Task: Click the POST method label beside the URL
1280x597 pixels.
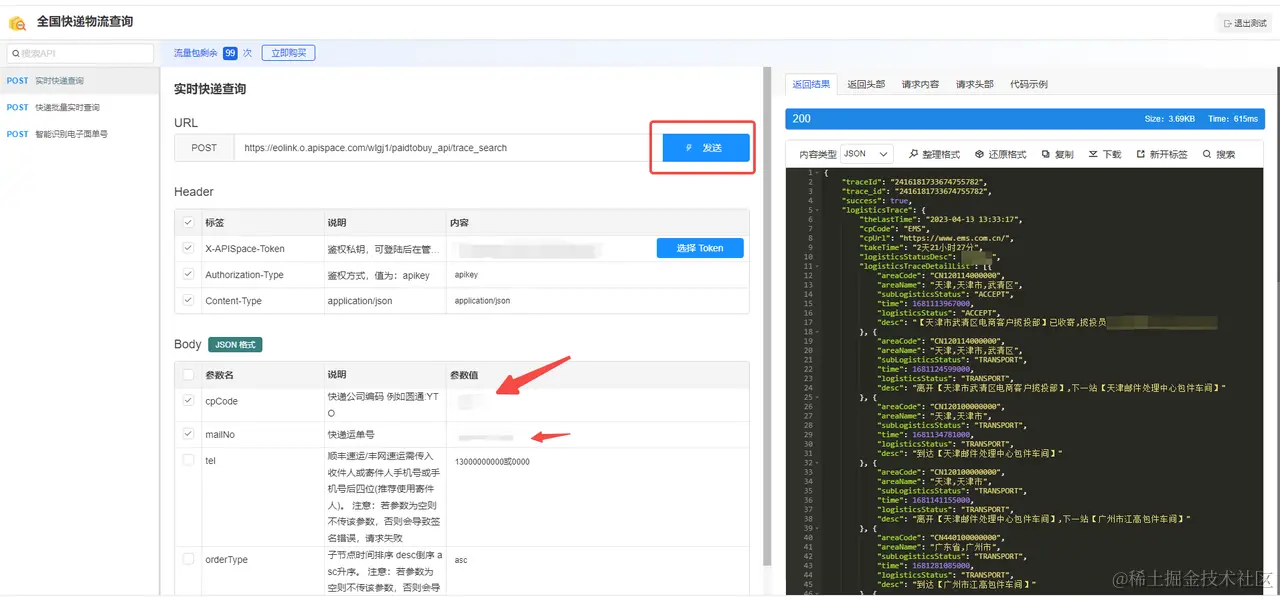Action: pos(204,148)
